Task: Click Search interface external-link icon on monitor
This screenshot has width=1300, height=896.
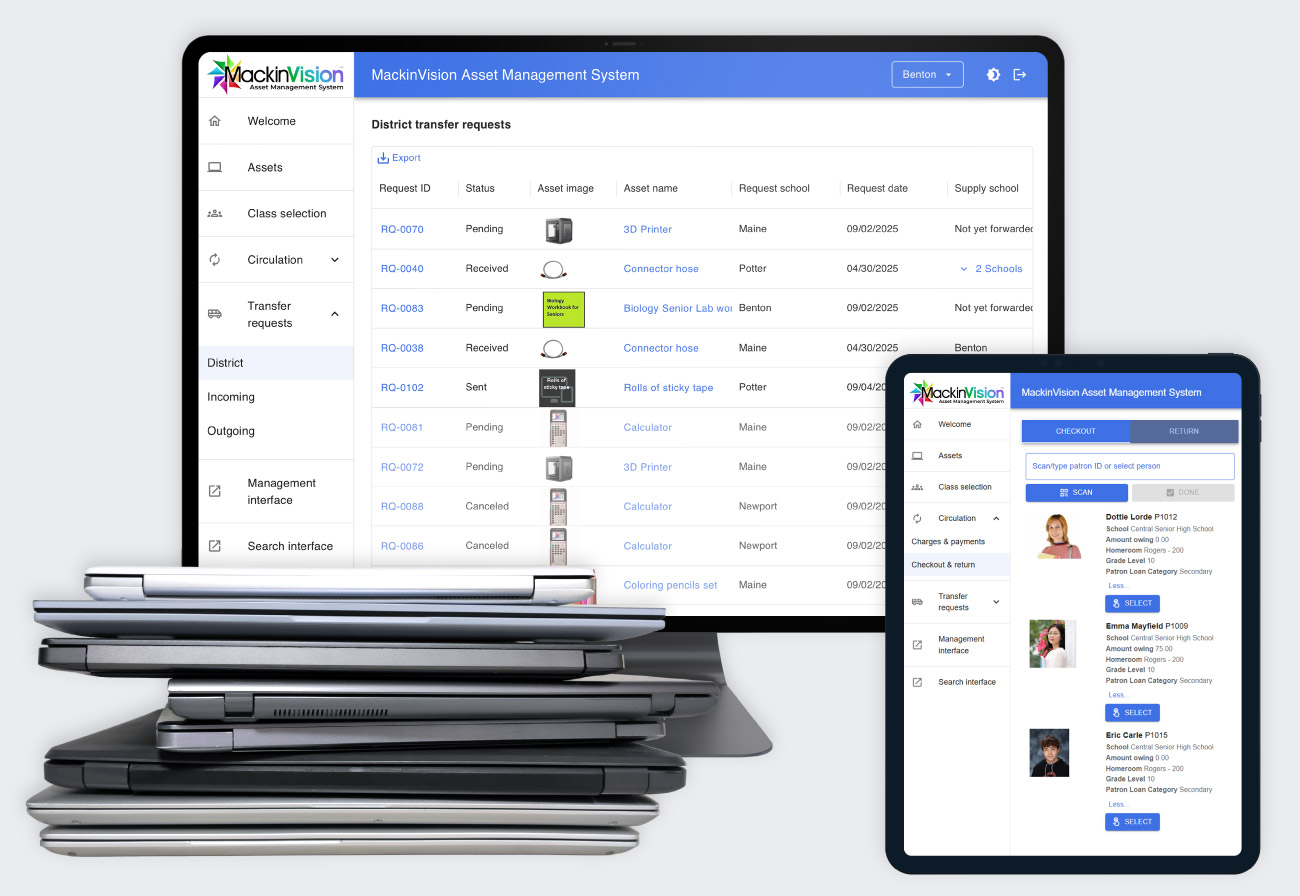Action: click(x=214, y=546)
